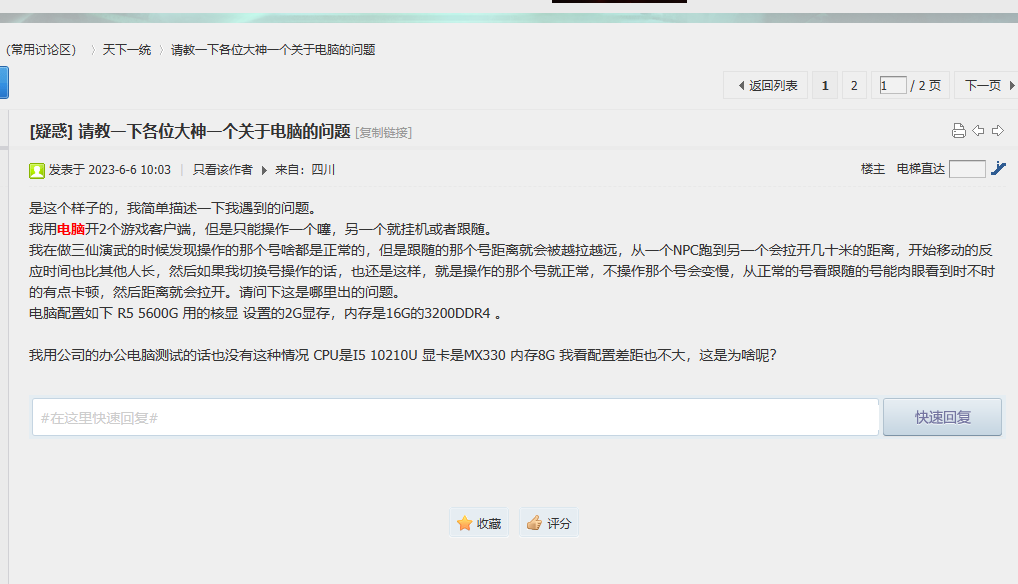Click the star 收藏 favorite button
This screenshot has width=1018, height=584.
click(x=479, y=523)
